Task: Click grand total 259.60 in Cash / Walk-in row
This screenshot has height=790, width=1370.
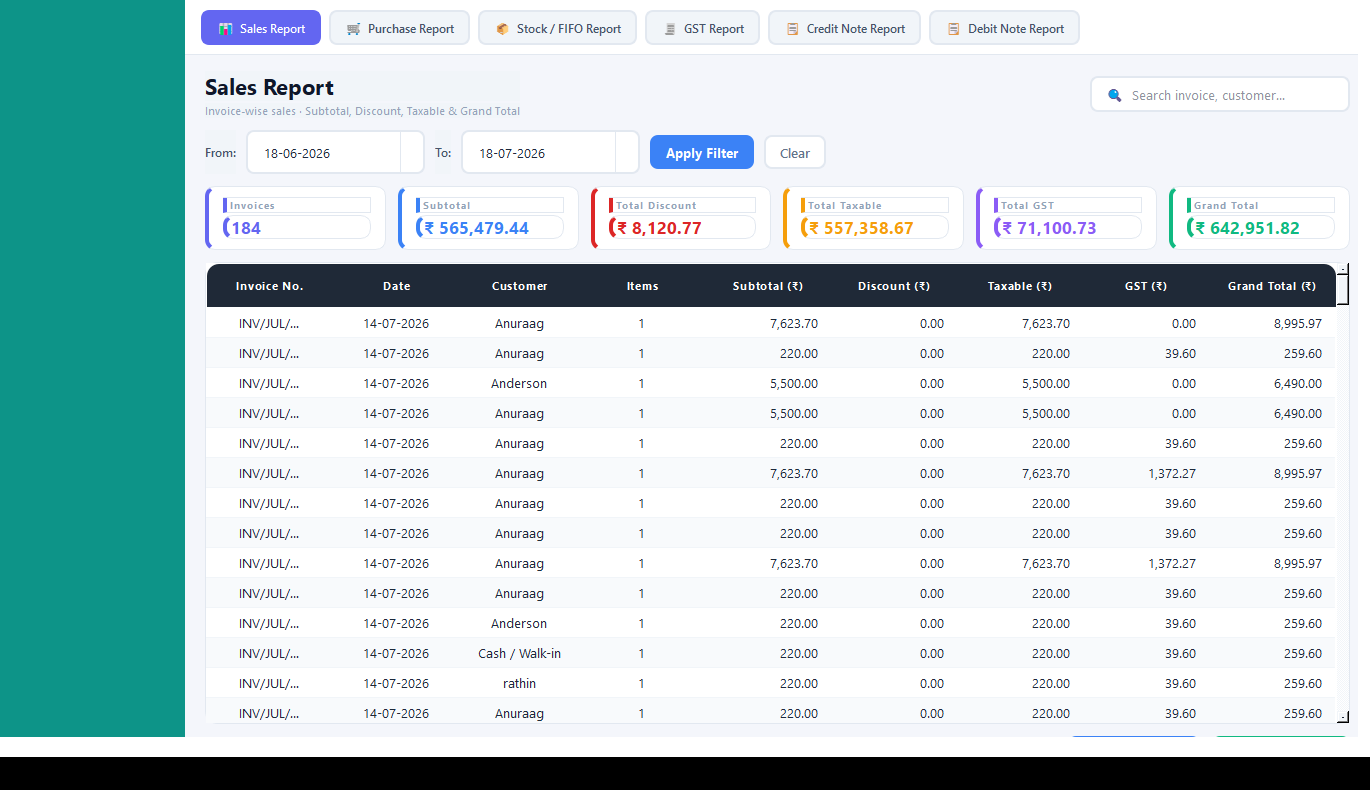Action: 1303,653
